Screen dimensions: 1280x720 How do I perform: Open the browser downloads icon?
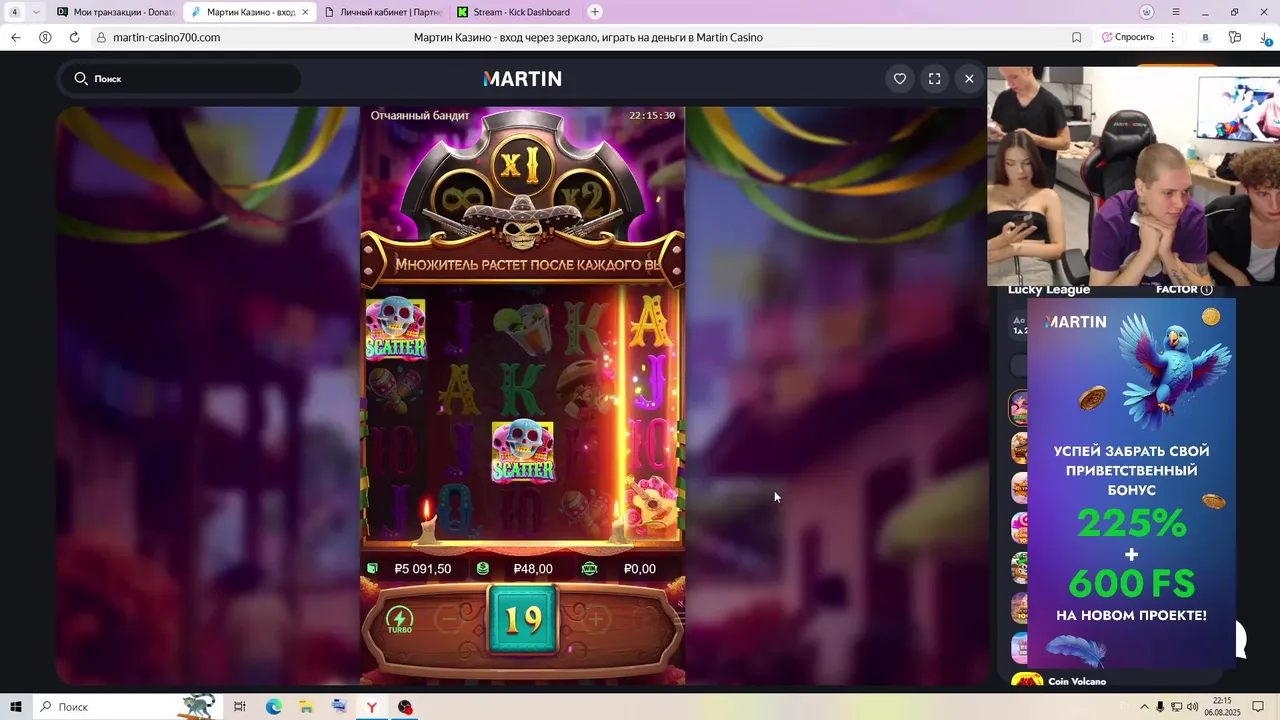(x=1266, y=37)
